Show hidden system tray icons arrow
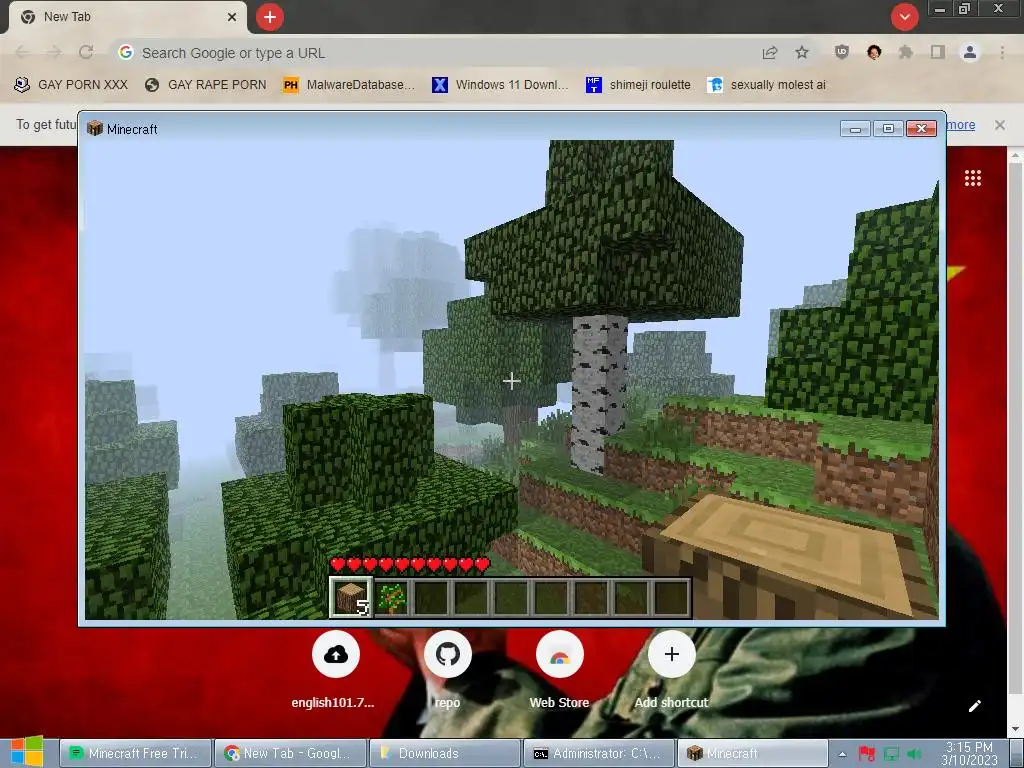Screen dimensions: 1024x768 [x=842, y=754]
